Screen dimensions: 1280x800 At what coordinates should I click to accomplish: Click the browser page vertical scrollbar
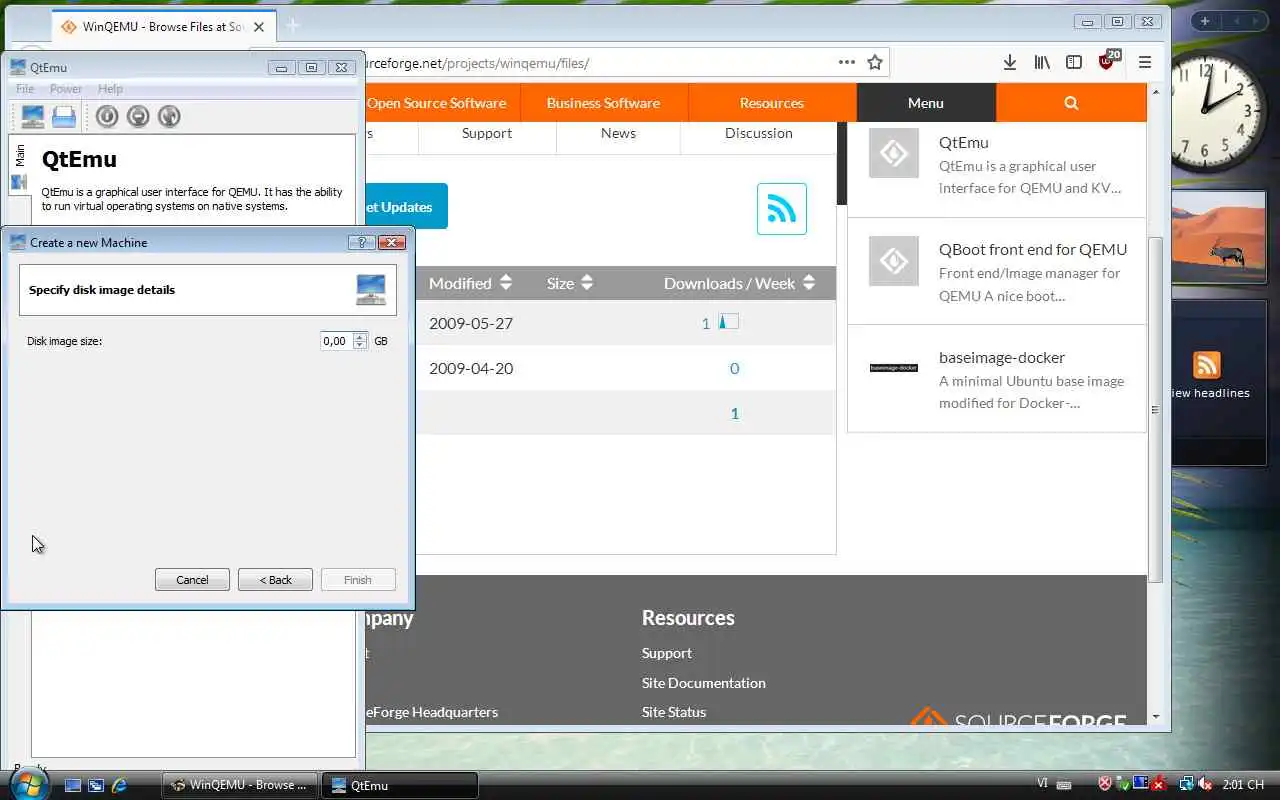[x=1155, y=410]
